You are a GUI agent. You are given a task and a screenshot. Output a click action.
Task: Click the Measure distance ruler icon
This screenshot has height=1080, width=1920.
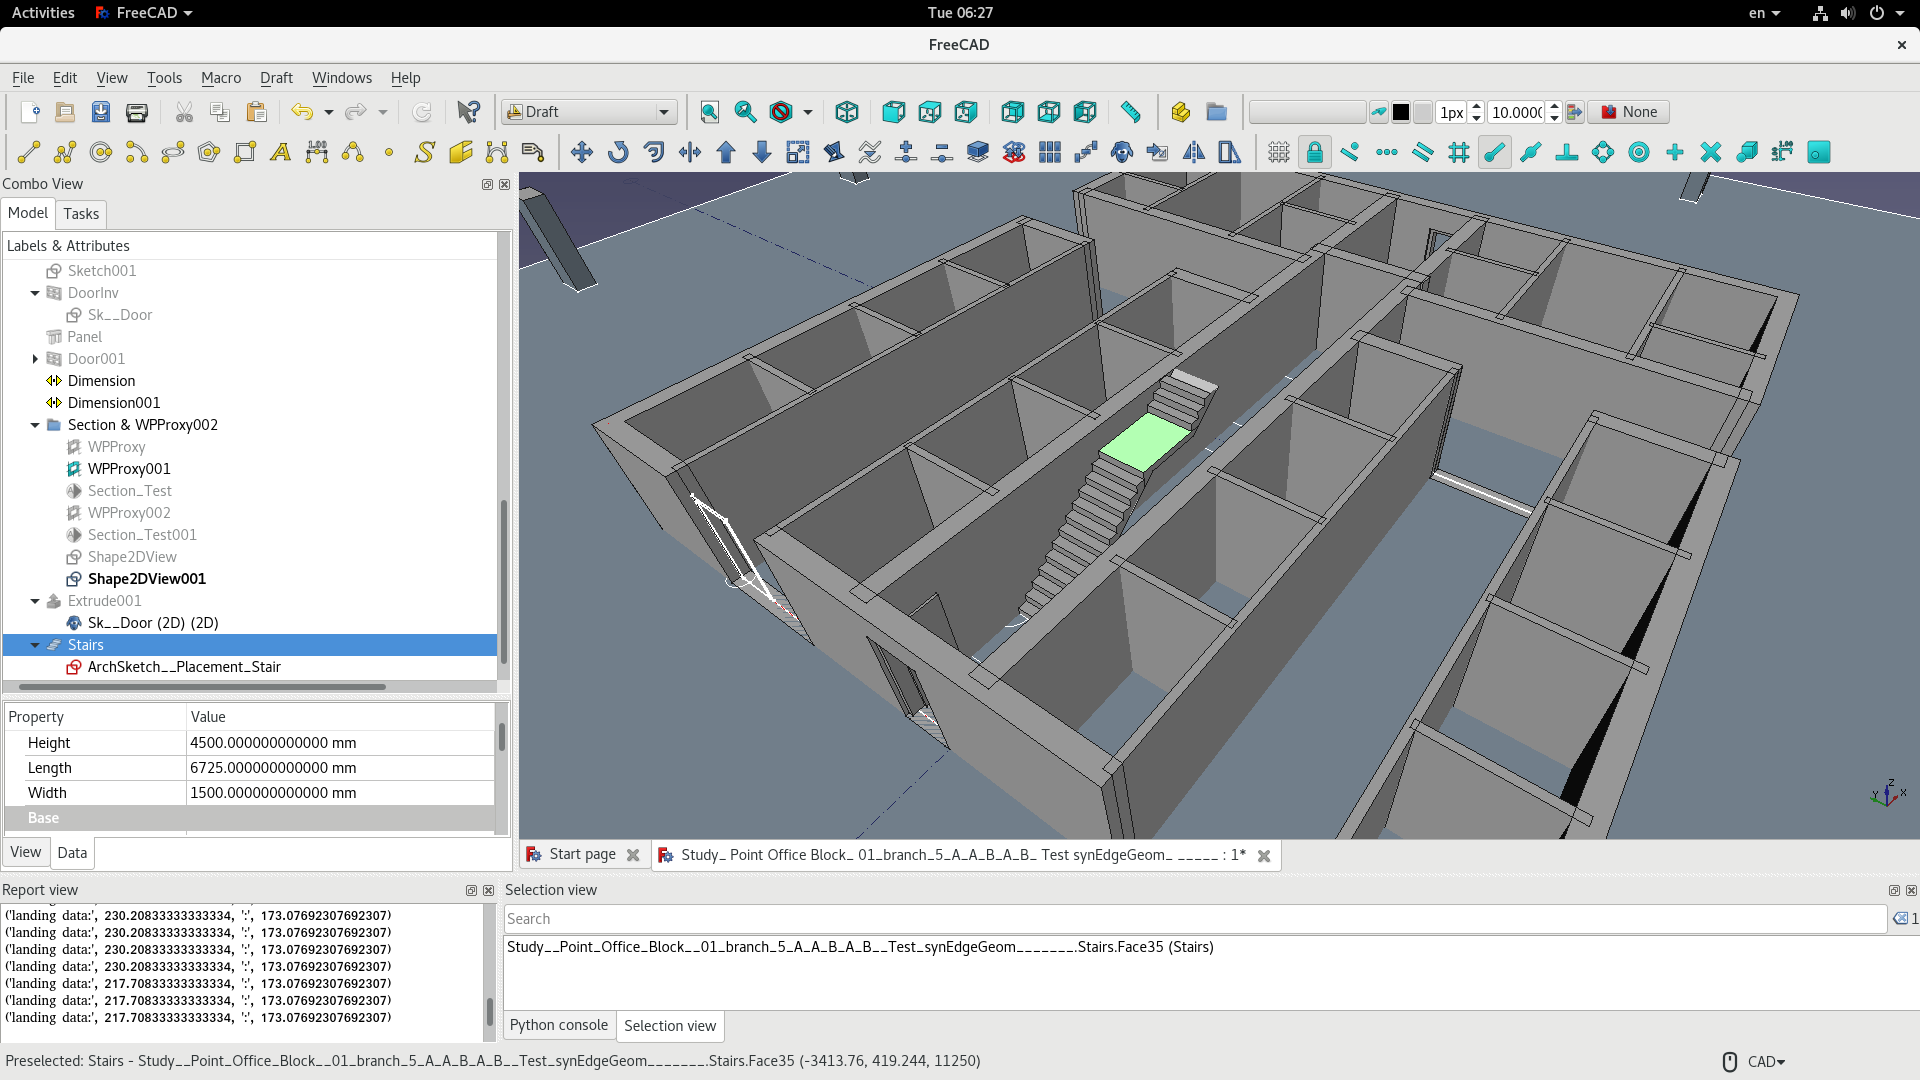(x=1130, y=112)
